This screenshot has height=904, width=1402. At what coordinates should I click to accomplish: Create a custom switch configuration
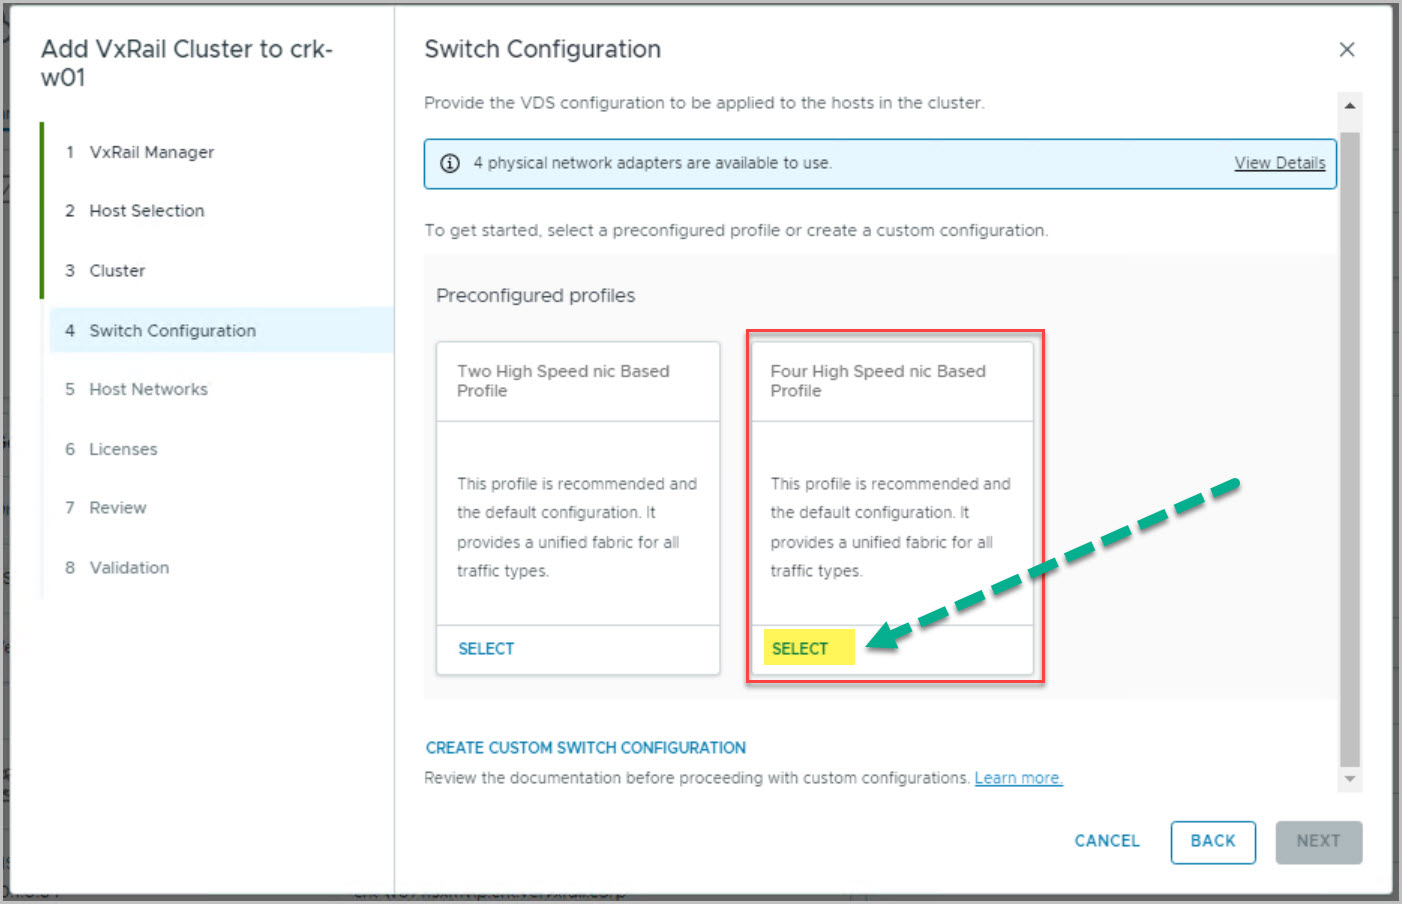[585, 748]
